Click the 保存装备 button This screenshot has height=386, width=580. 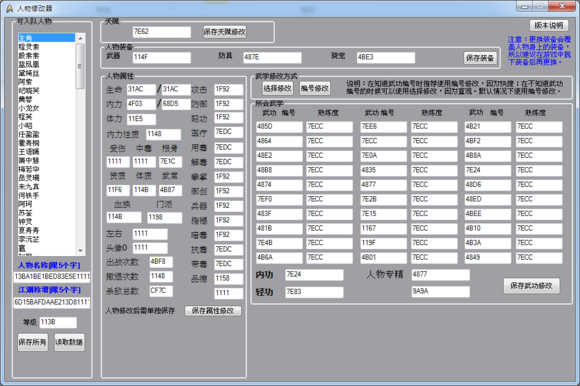click(480, 58)
